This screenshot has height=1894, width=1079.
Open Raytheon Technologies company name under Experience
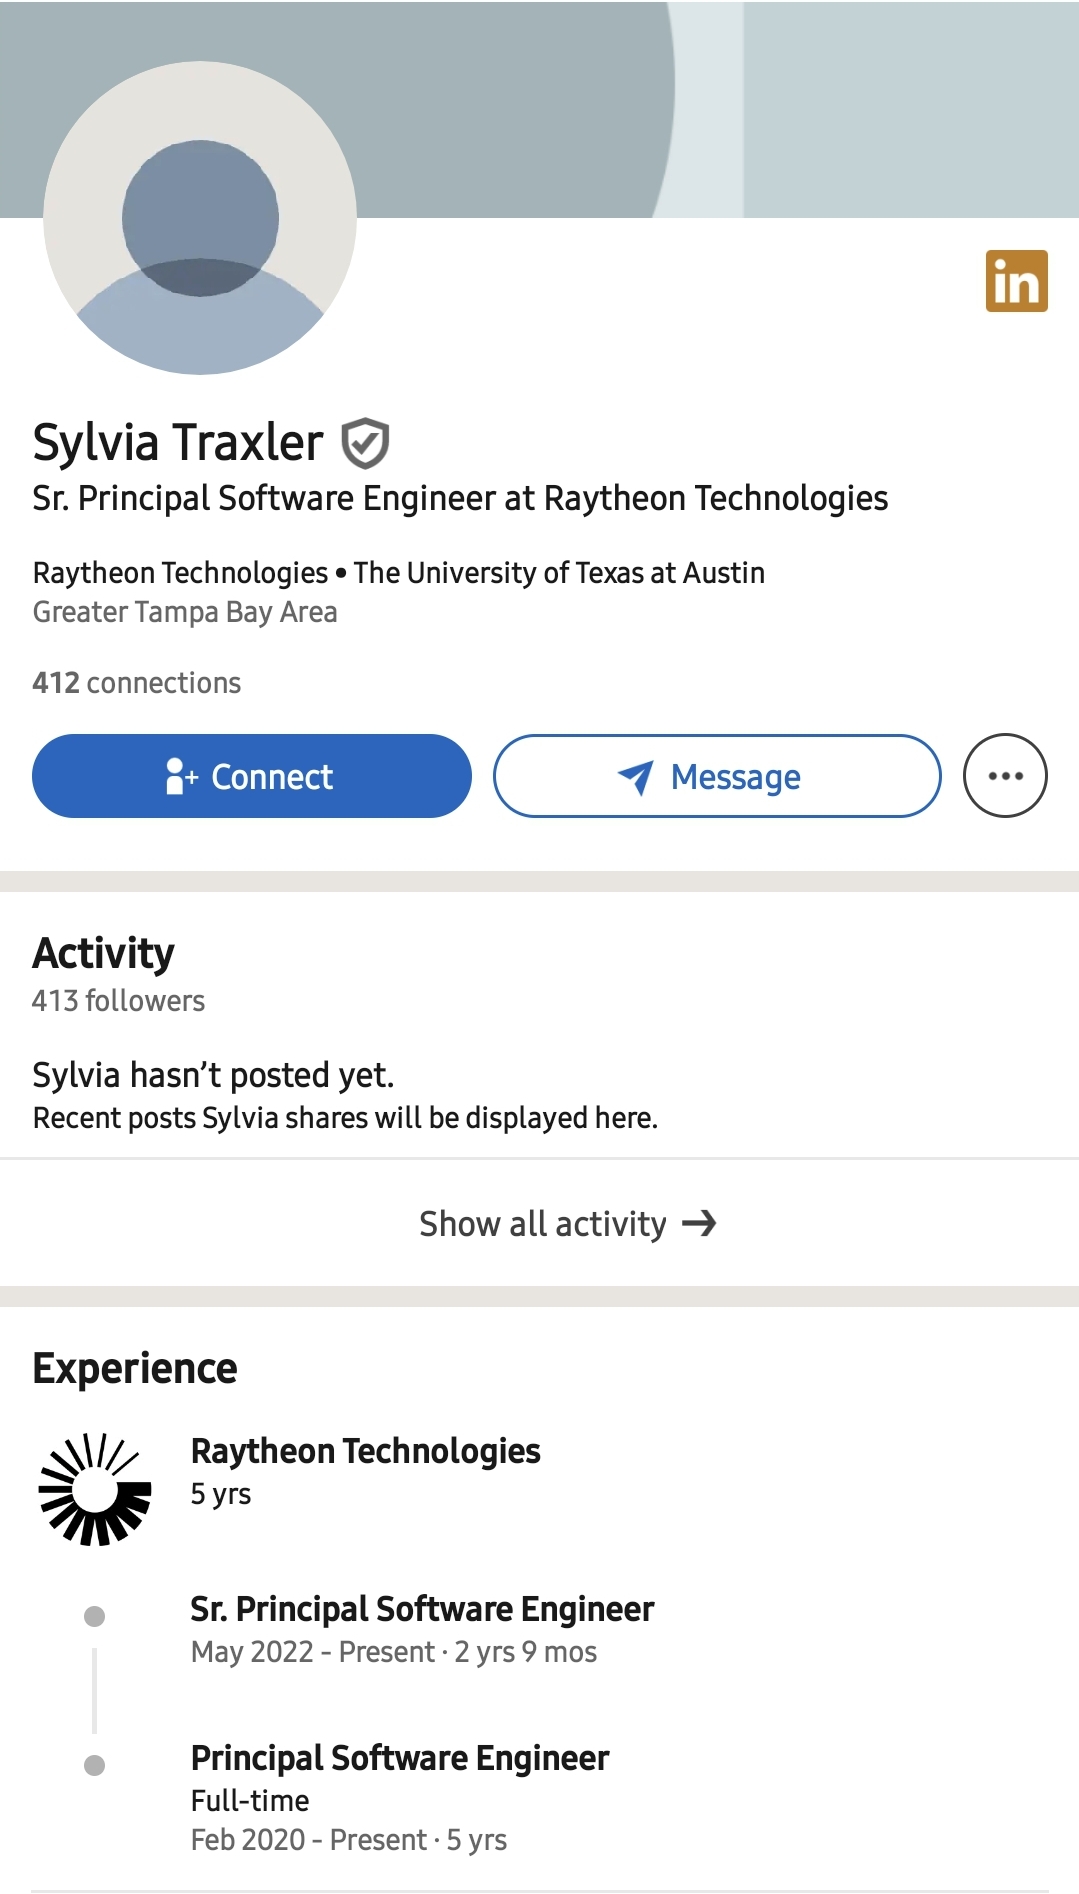pos(365,1451)
